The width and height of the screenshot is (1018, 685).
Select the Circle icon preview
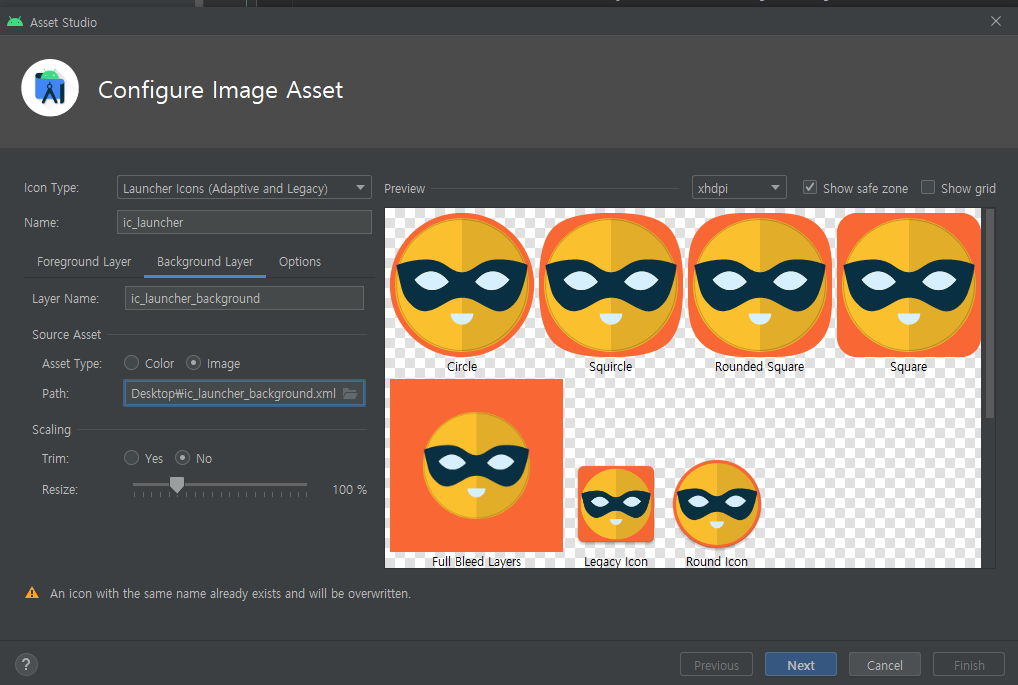[x=462, y=285]
